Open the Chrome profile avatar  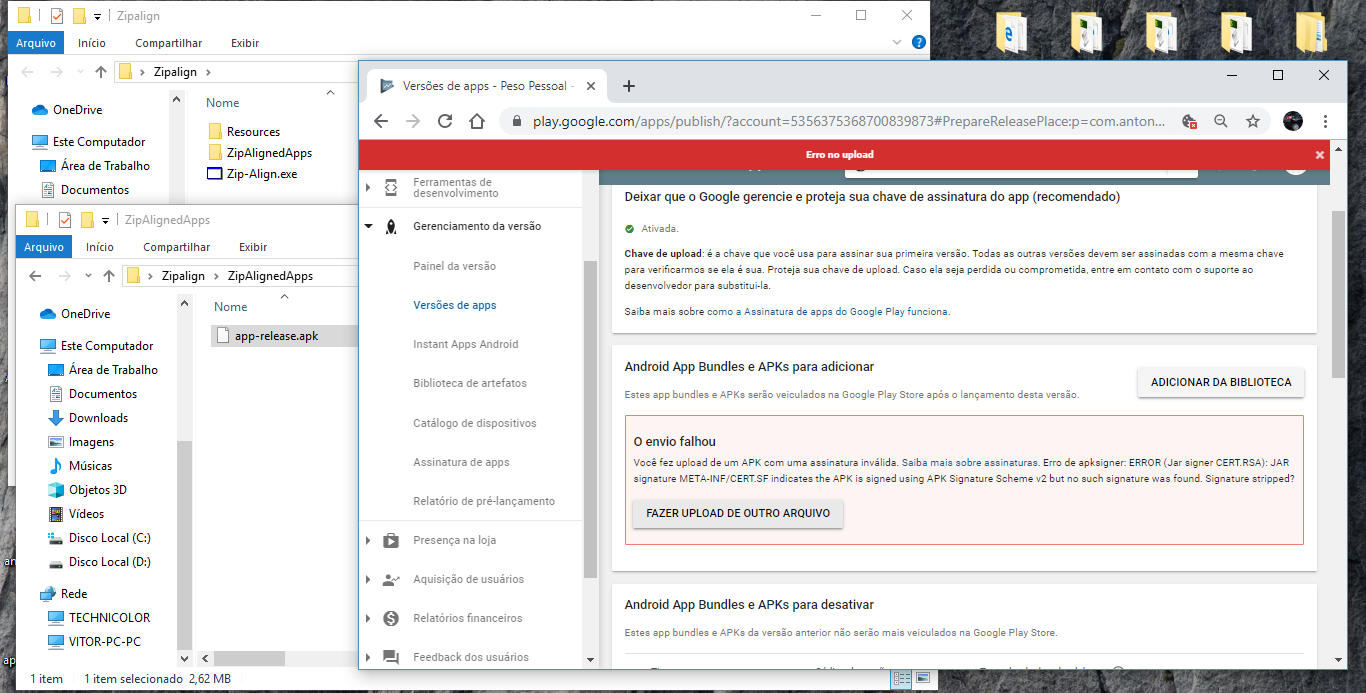[x=1293, y=121]
